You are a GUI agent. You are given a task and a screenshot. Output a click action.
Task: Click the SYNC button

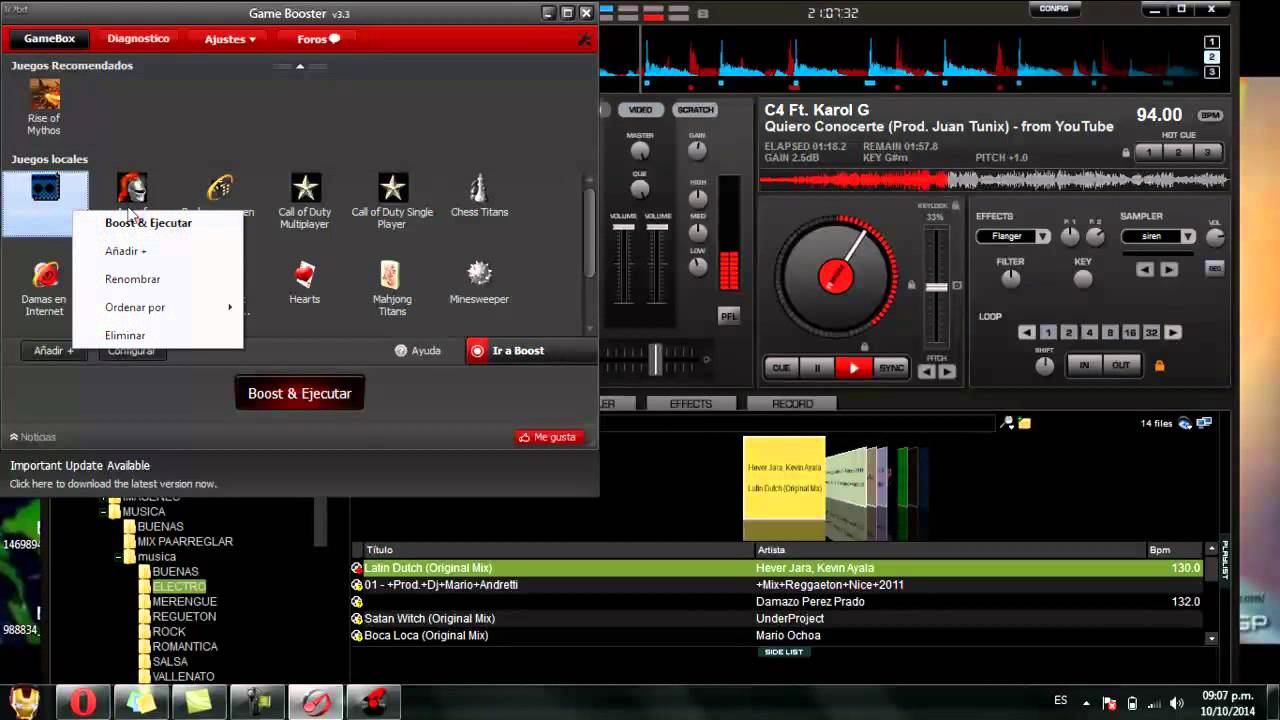(891, 368)
